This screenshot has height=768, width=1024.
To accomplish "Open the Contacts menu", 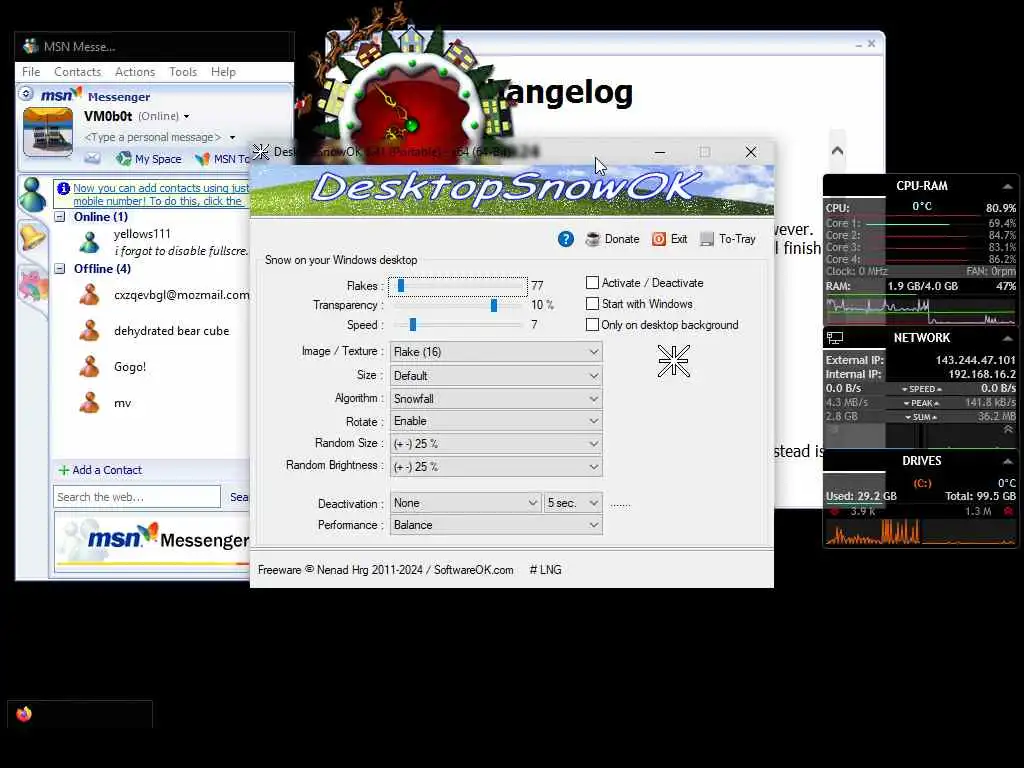I will click(x=77, y=72).
